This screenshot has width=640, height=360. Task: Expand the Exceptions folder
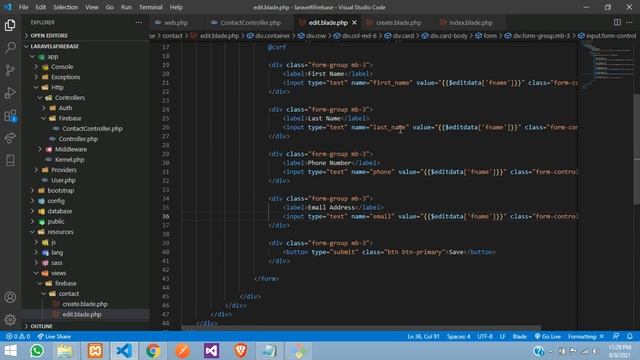pos(65,77)
